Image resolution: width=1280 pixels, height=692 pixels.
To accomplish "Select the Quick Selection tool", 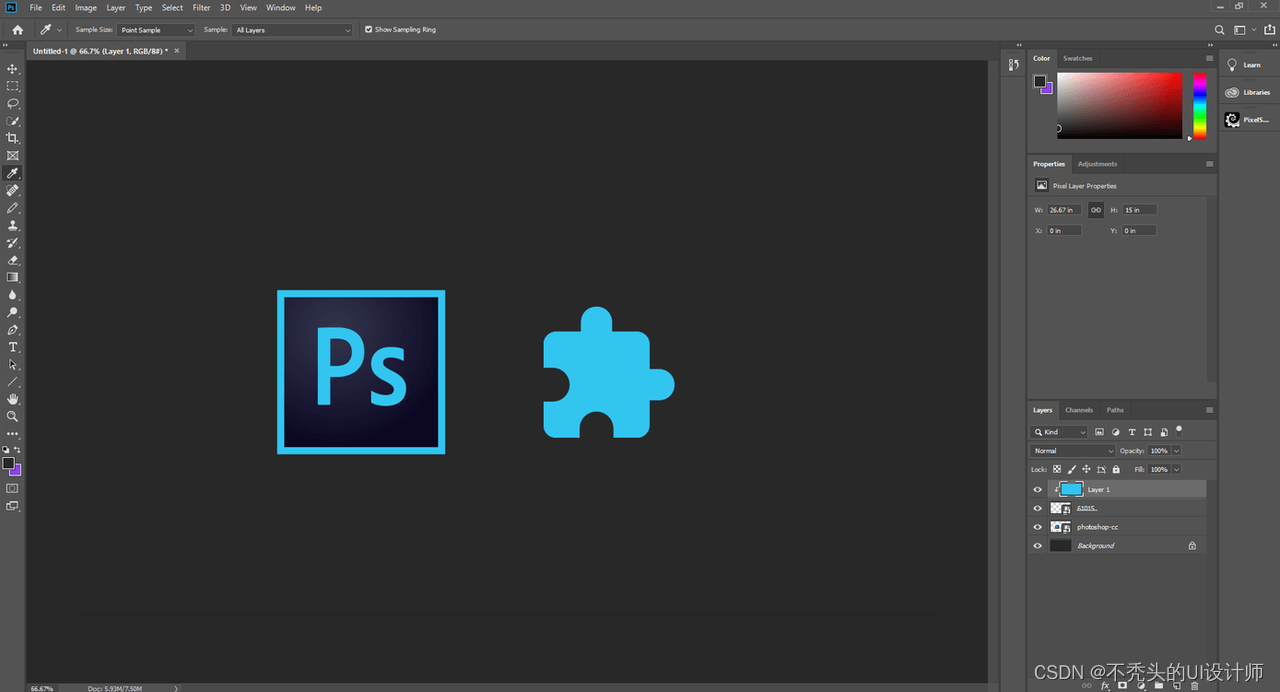I will tap(13, 121).
